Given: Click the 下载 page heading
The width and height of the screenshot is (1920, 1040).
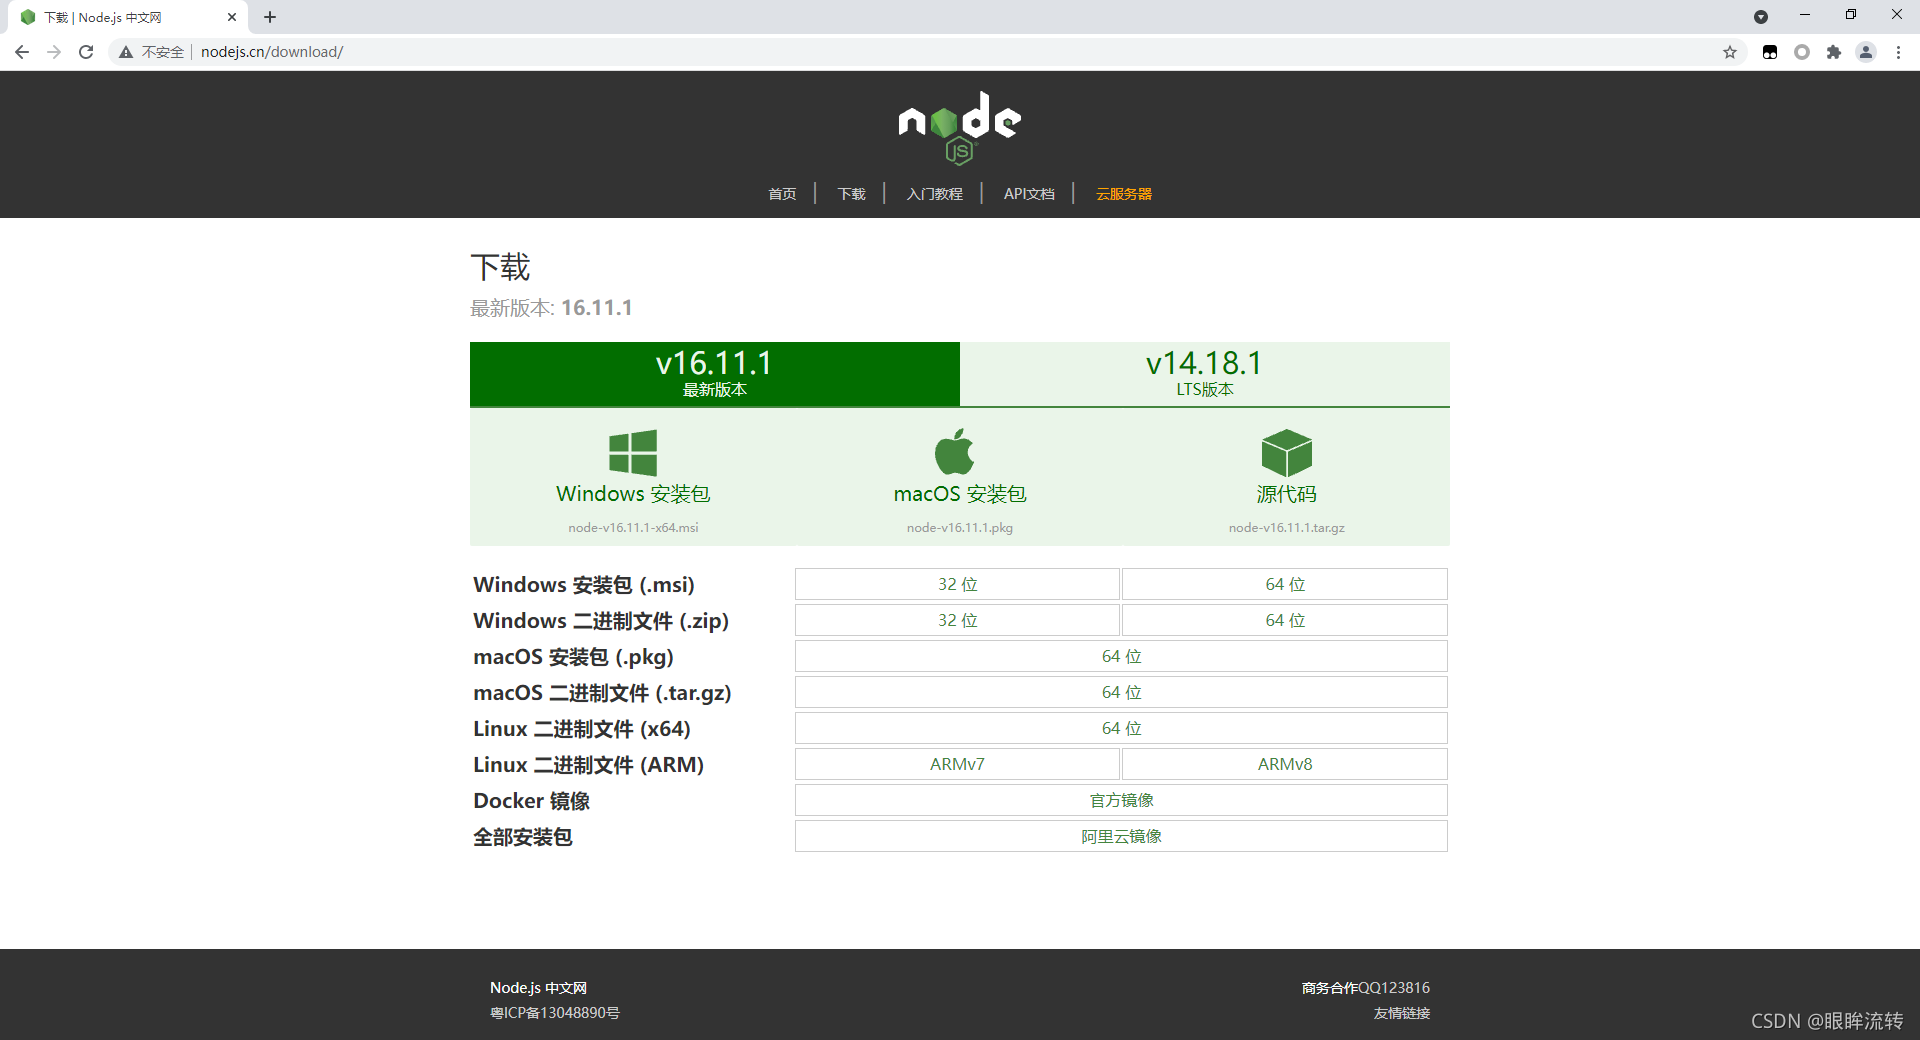Looking at the screenshot, I should (500, 267).
